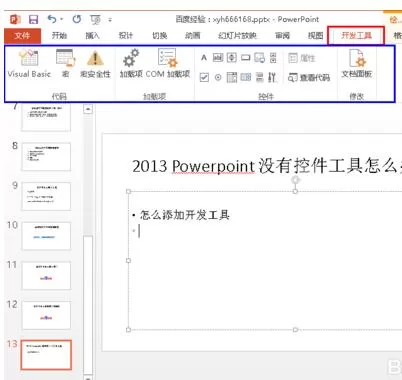Select the Check Box control

click(204, 78)
